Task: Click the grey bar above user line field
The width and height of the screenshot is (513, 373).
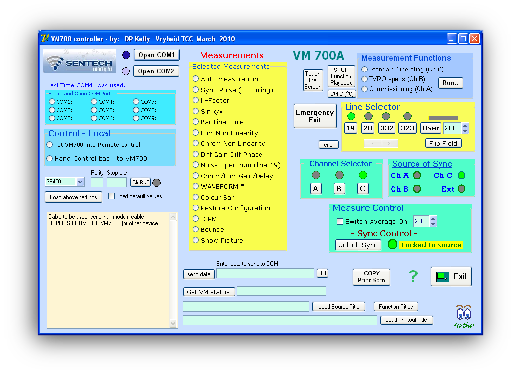Action: (443, 118)
